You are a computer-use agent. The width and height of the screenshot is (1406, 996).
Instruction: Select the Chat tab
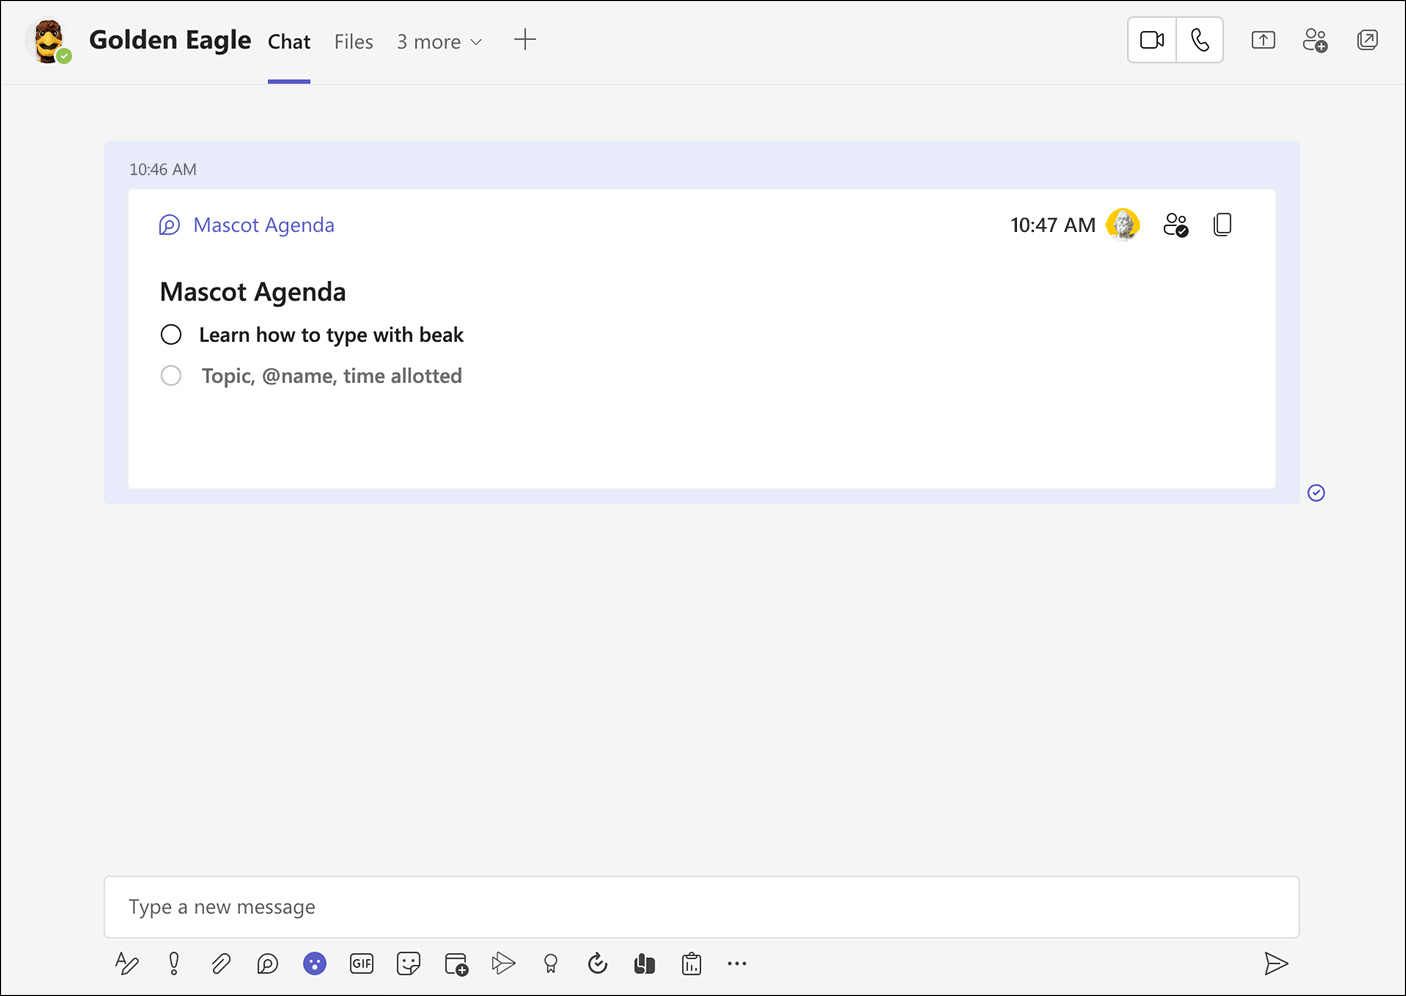tap(289, 42)
